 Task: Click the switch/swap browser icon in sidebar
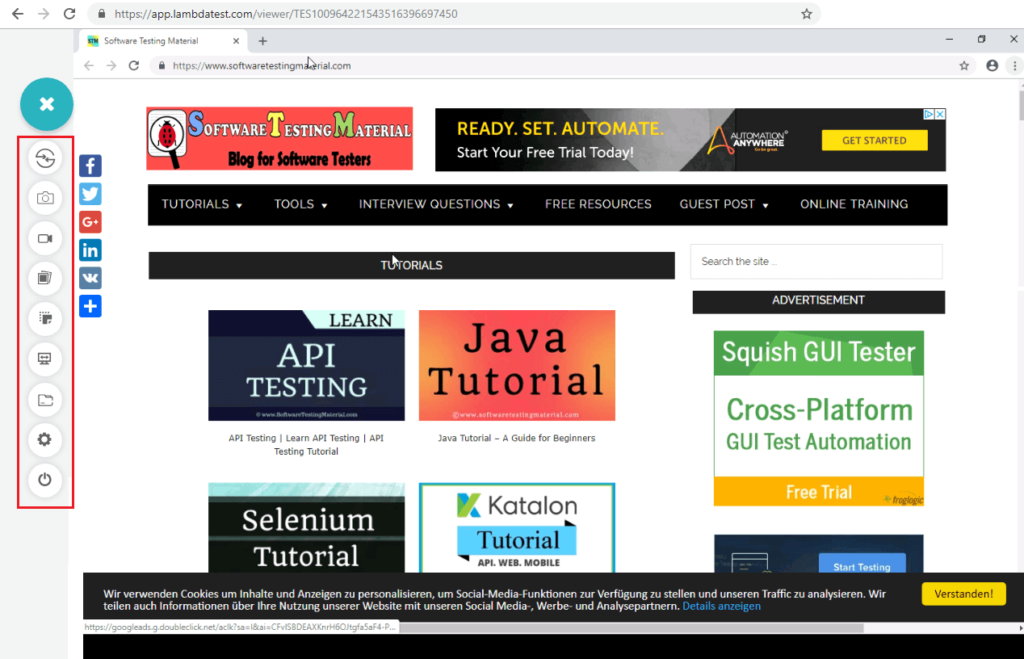point(45,158)
